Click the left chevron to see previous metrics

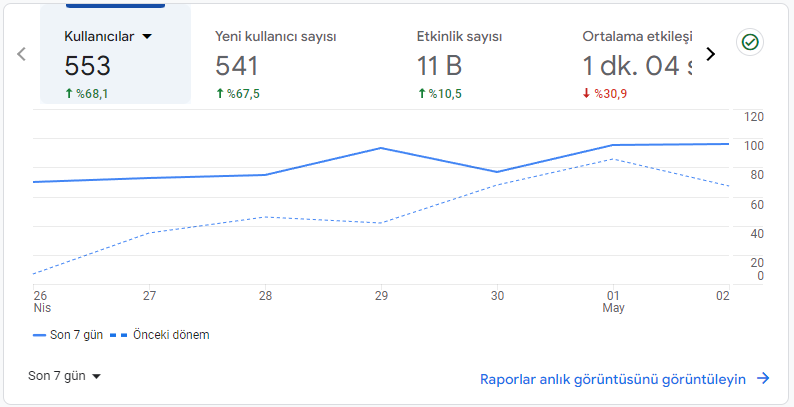(x=21, y=54)
